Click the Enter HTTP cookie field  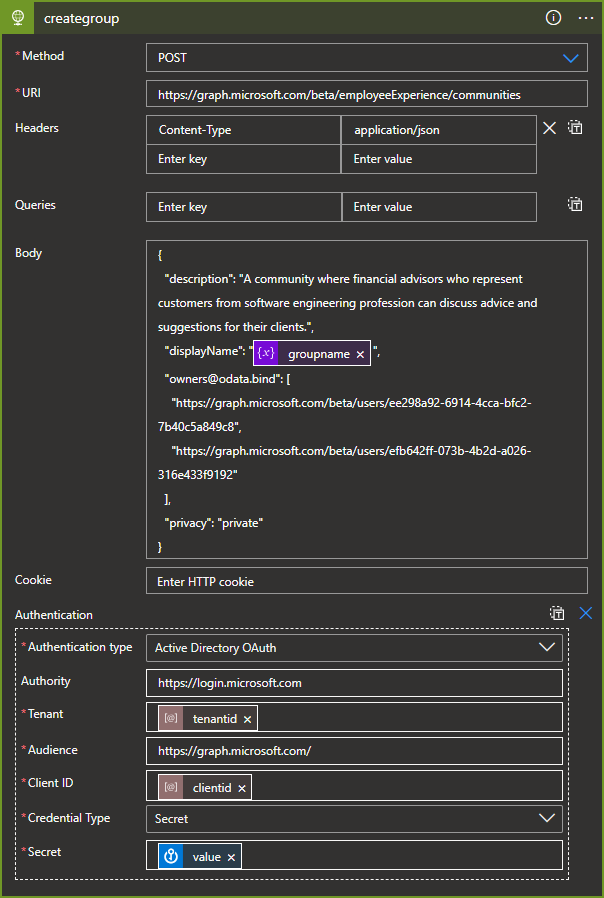click(366, 581)
